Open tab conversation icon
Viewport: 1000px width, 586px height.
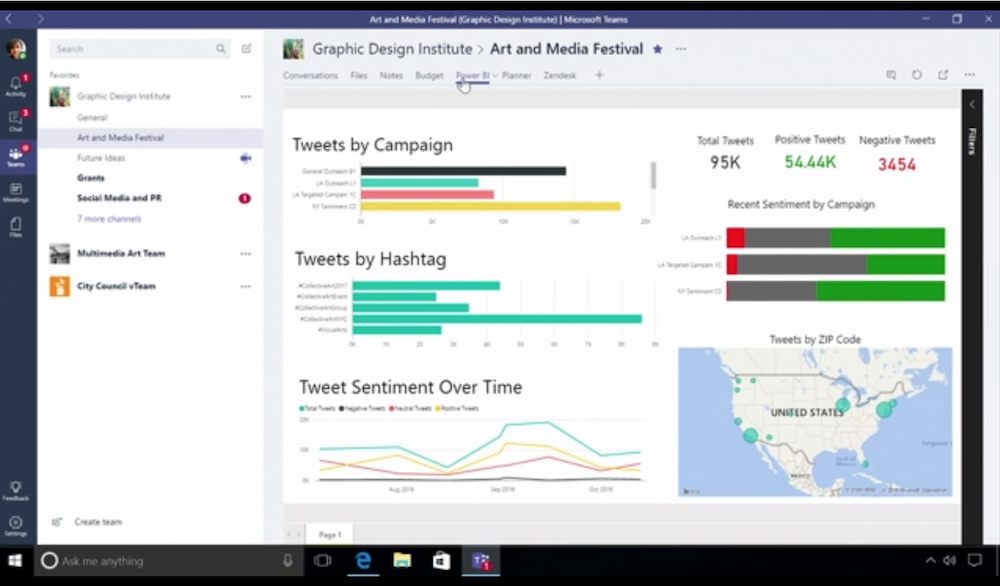891,75
